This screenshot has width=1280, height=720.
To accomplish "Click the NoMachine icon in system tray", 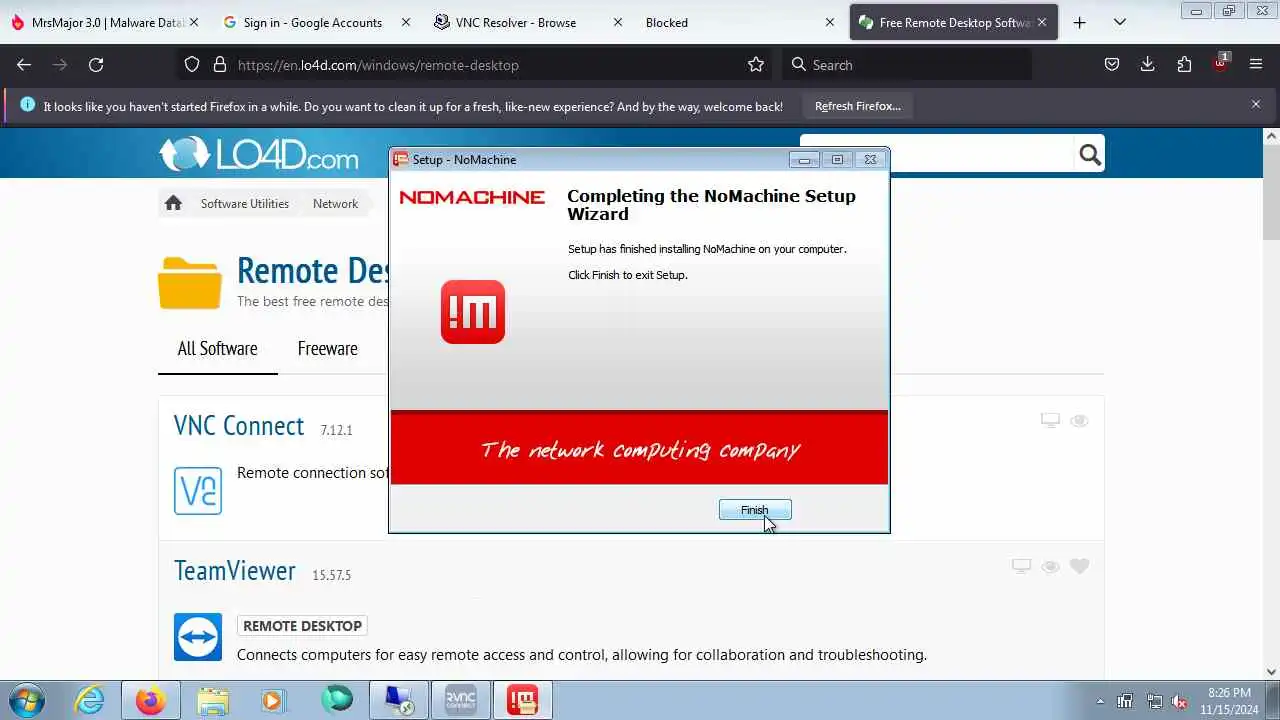I will [x=1125, y=701].
